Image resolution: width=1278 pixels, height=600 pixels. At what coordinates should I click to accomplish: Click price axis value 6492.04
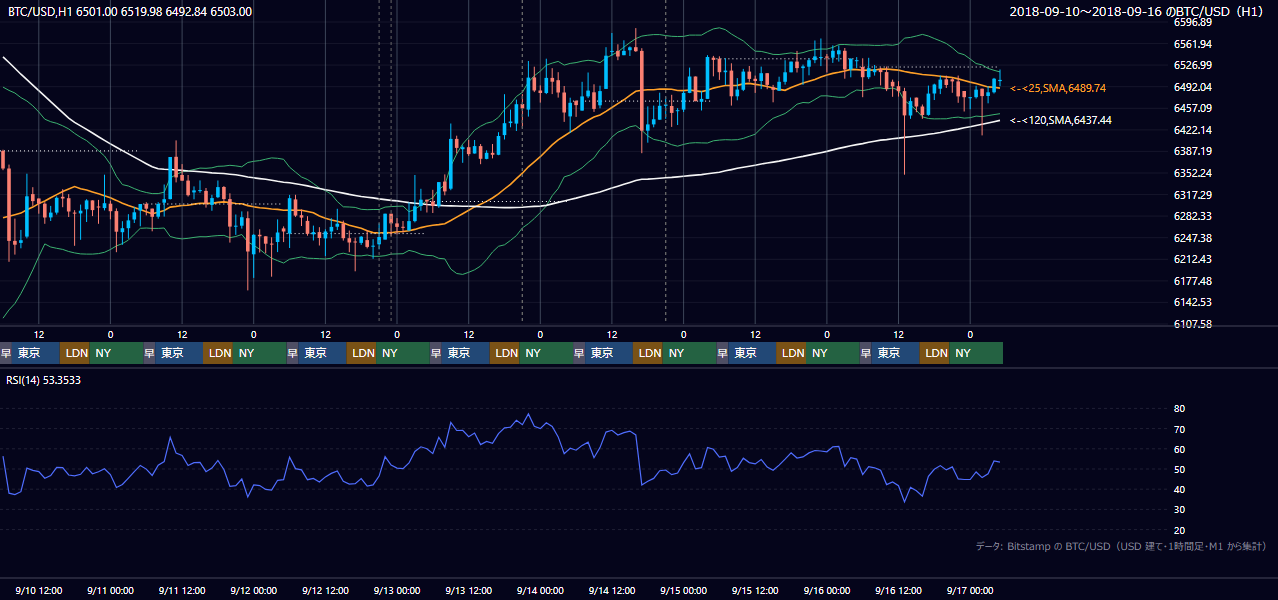(x=1193, y=87)
